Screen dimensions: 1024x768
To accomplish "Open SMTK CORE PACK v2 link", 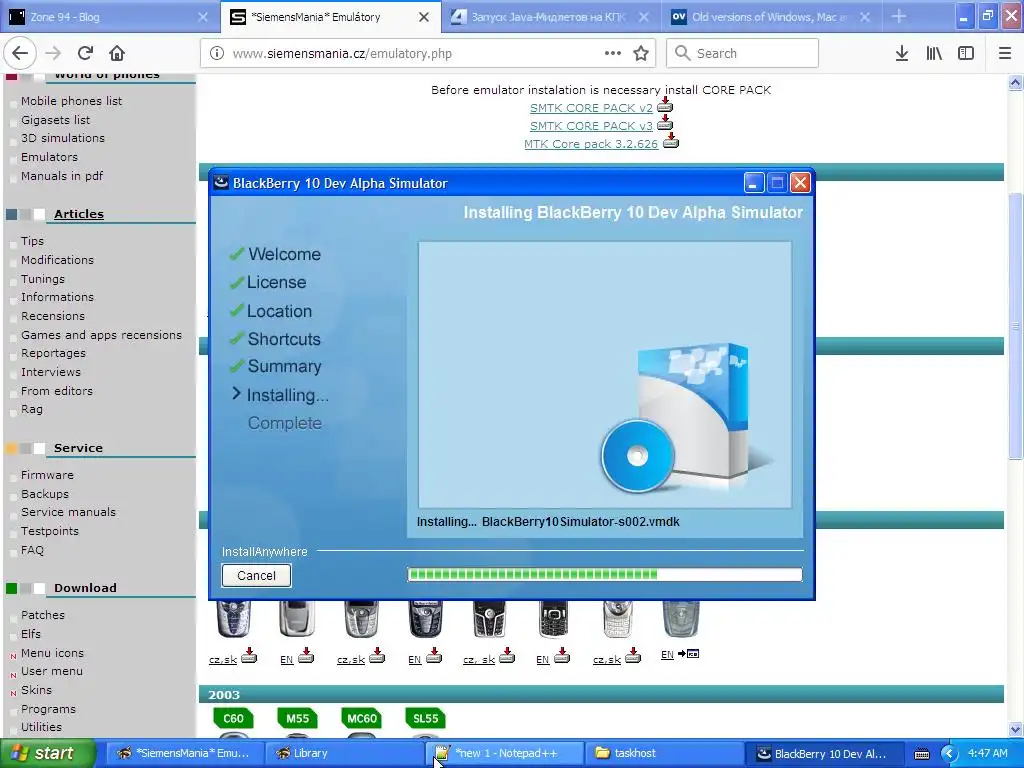I will pos(591,108).
